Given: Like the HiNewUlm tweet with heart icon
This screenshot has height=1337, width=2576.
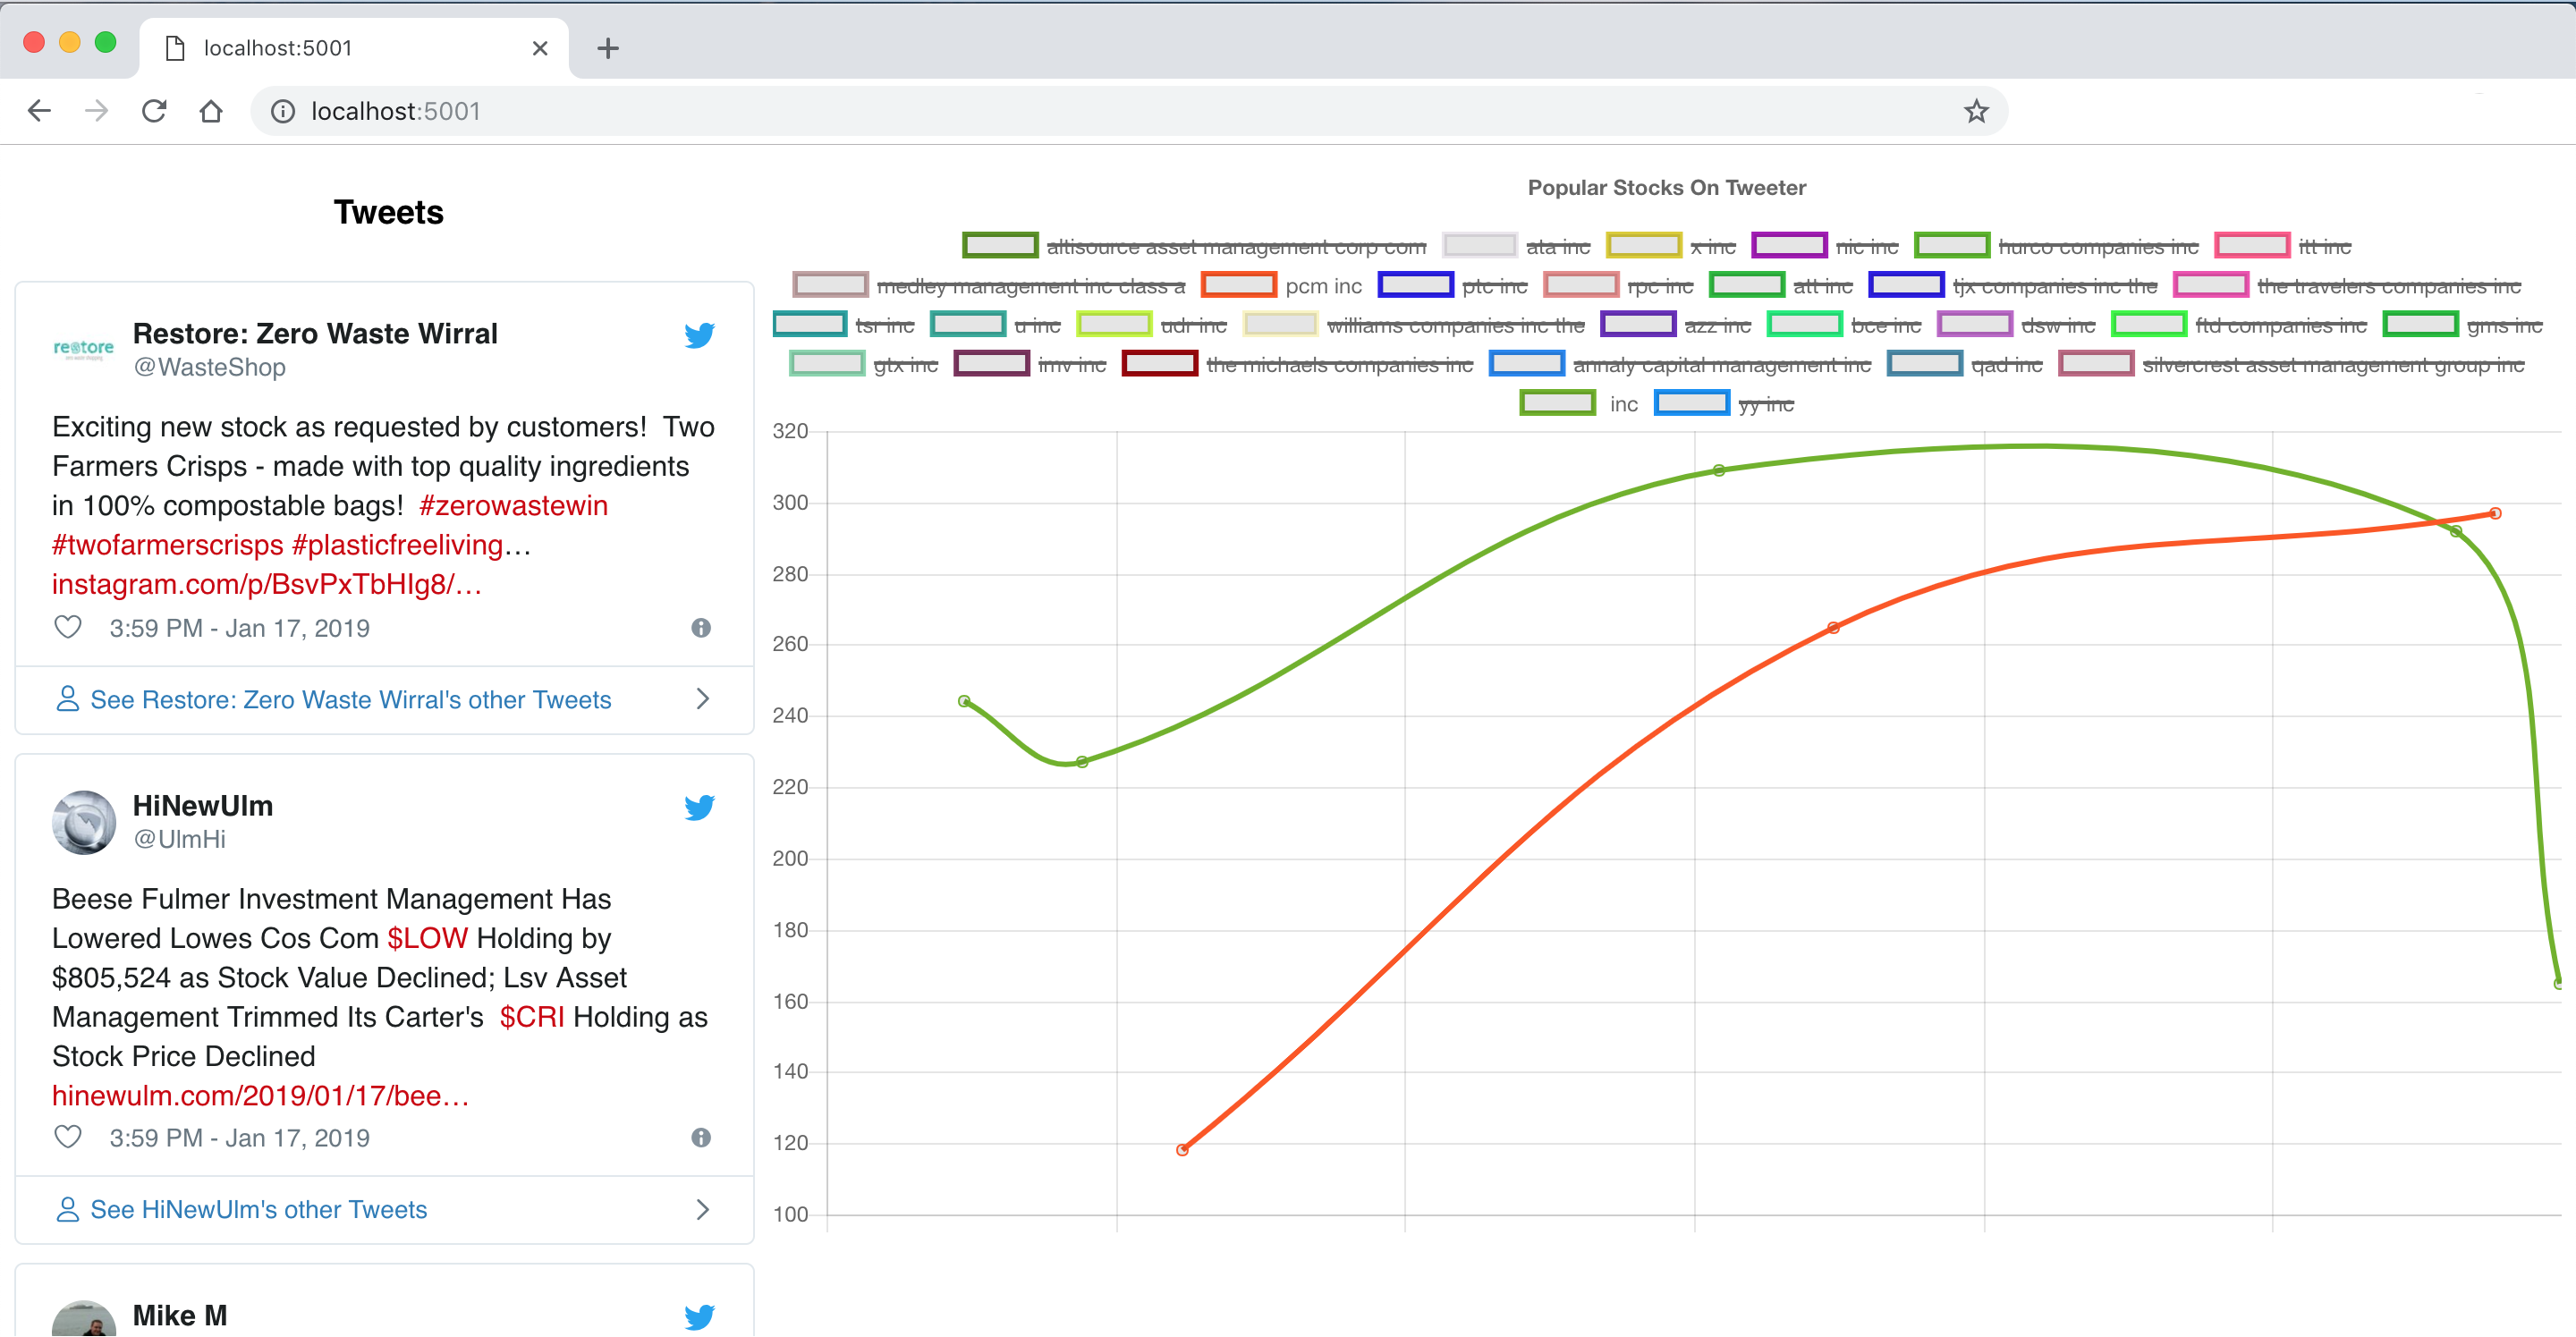Looking at the screenshot, I should [67, 1138].
